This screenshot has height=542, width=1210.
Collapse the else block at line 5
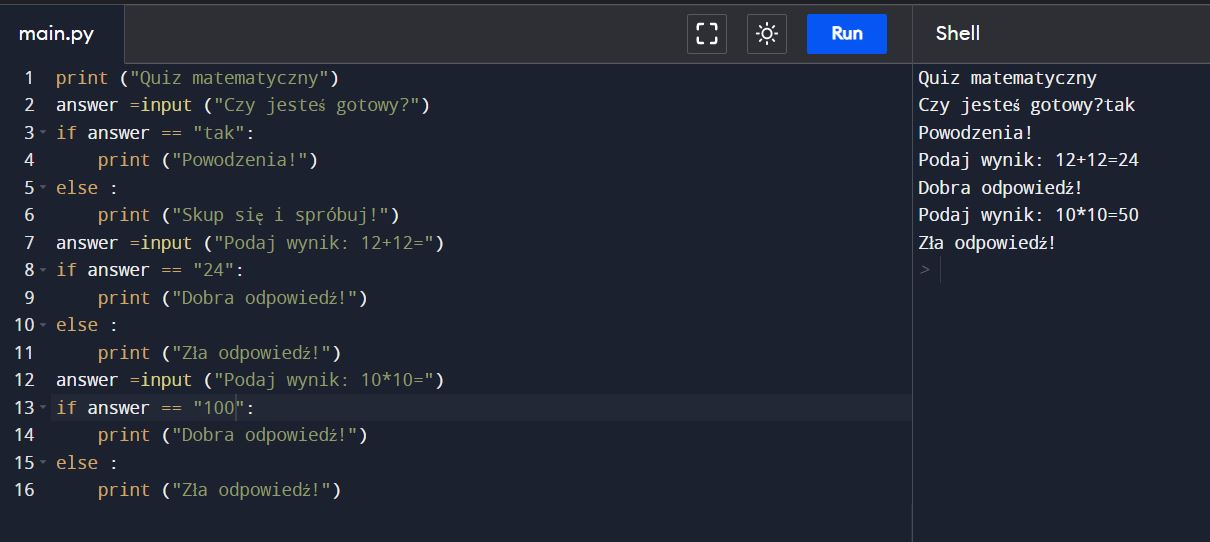(43, 188)
